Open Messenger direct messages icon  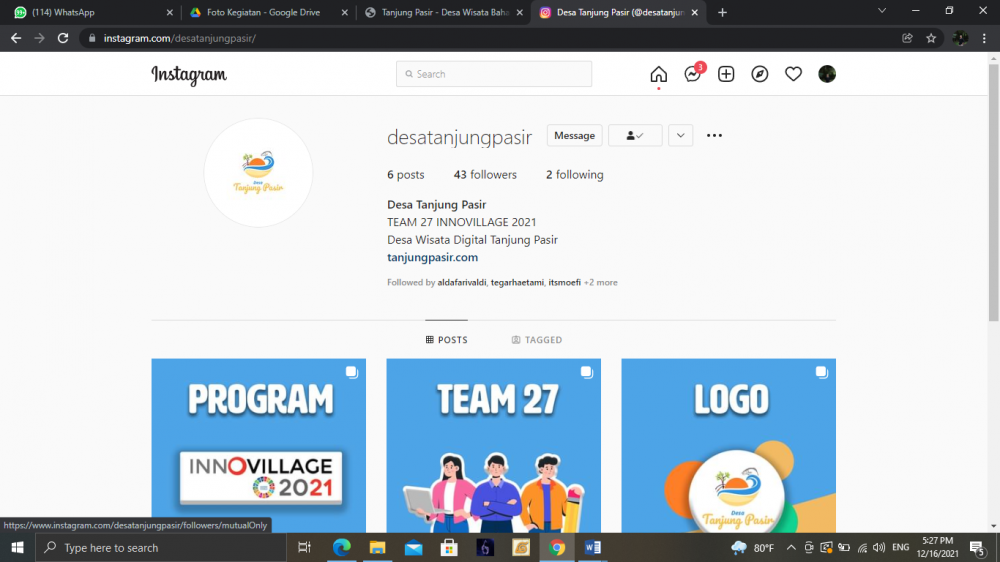coord(693,74)
